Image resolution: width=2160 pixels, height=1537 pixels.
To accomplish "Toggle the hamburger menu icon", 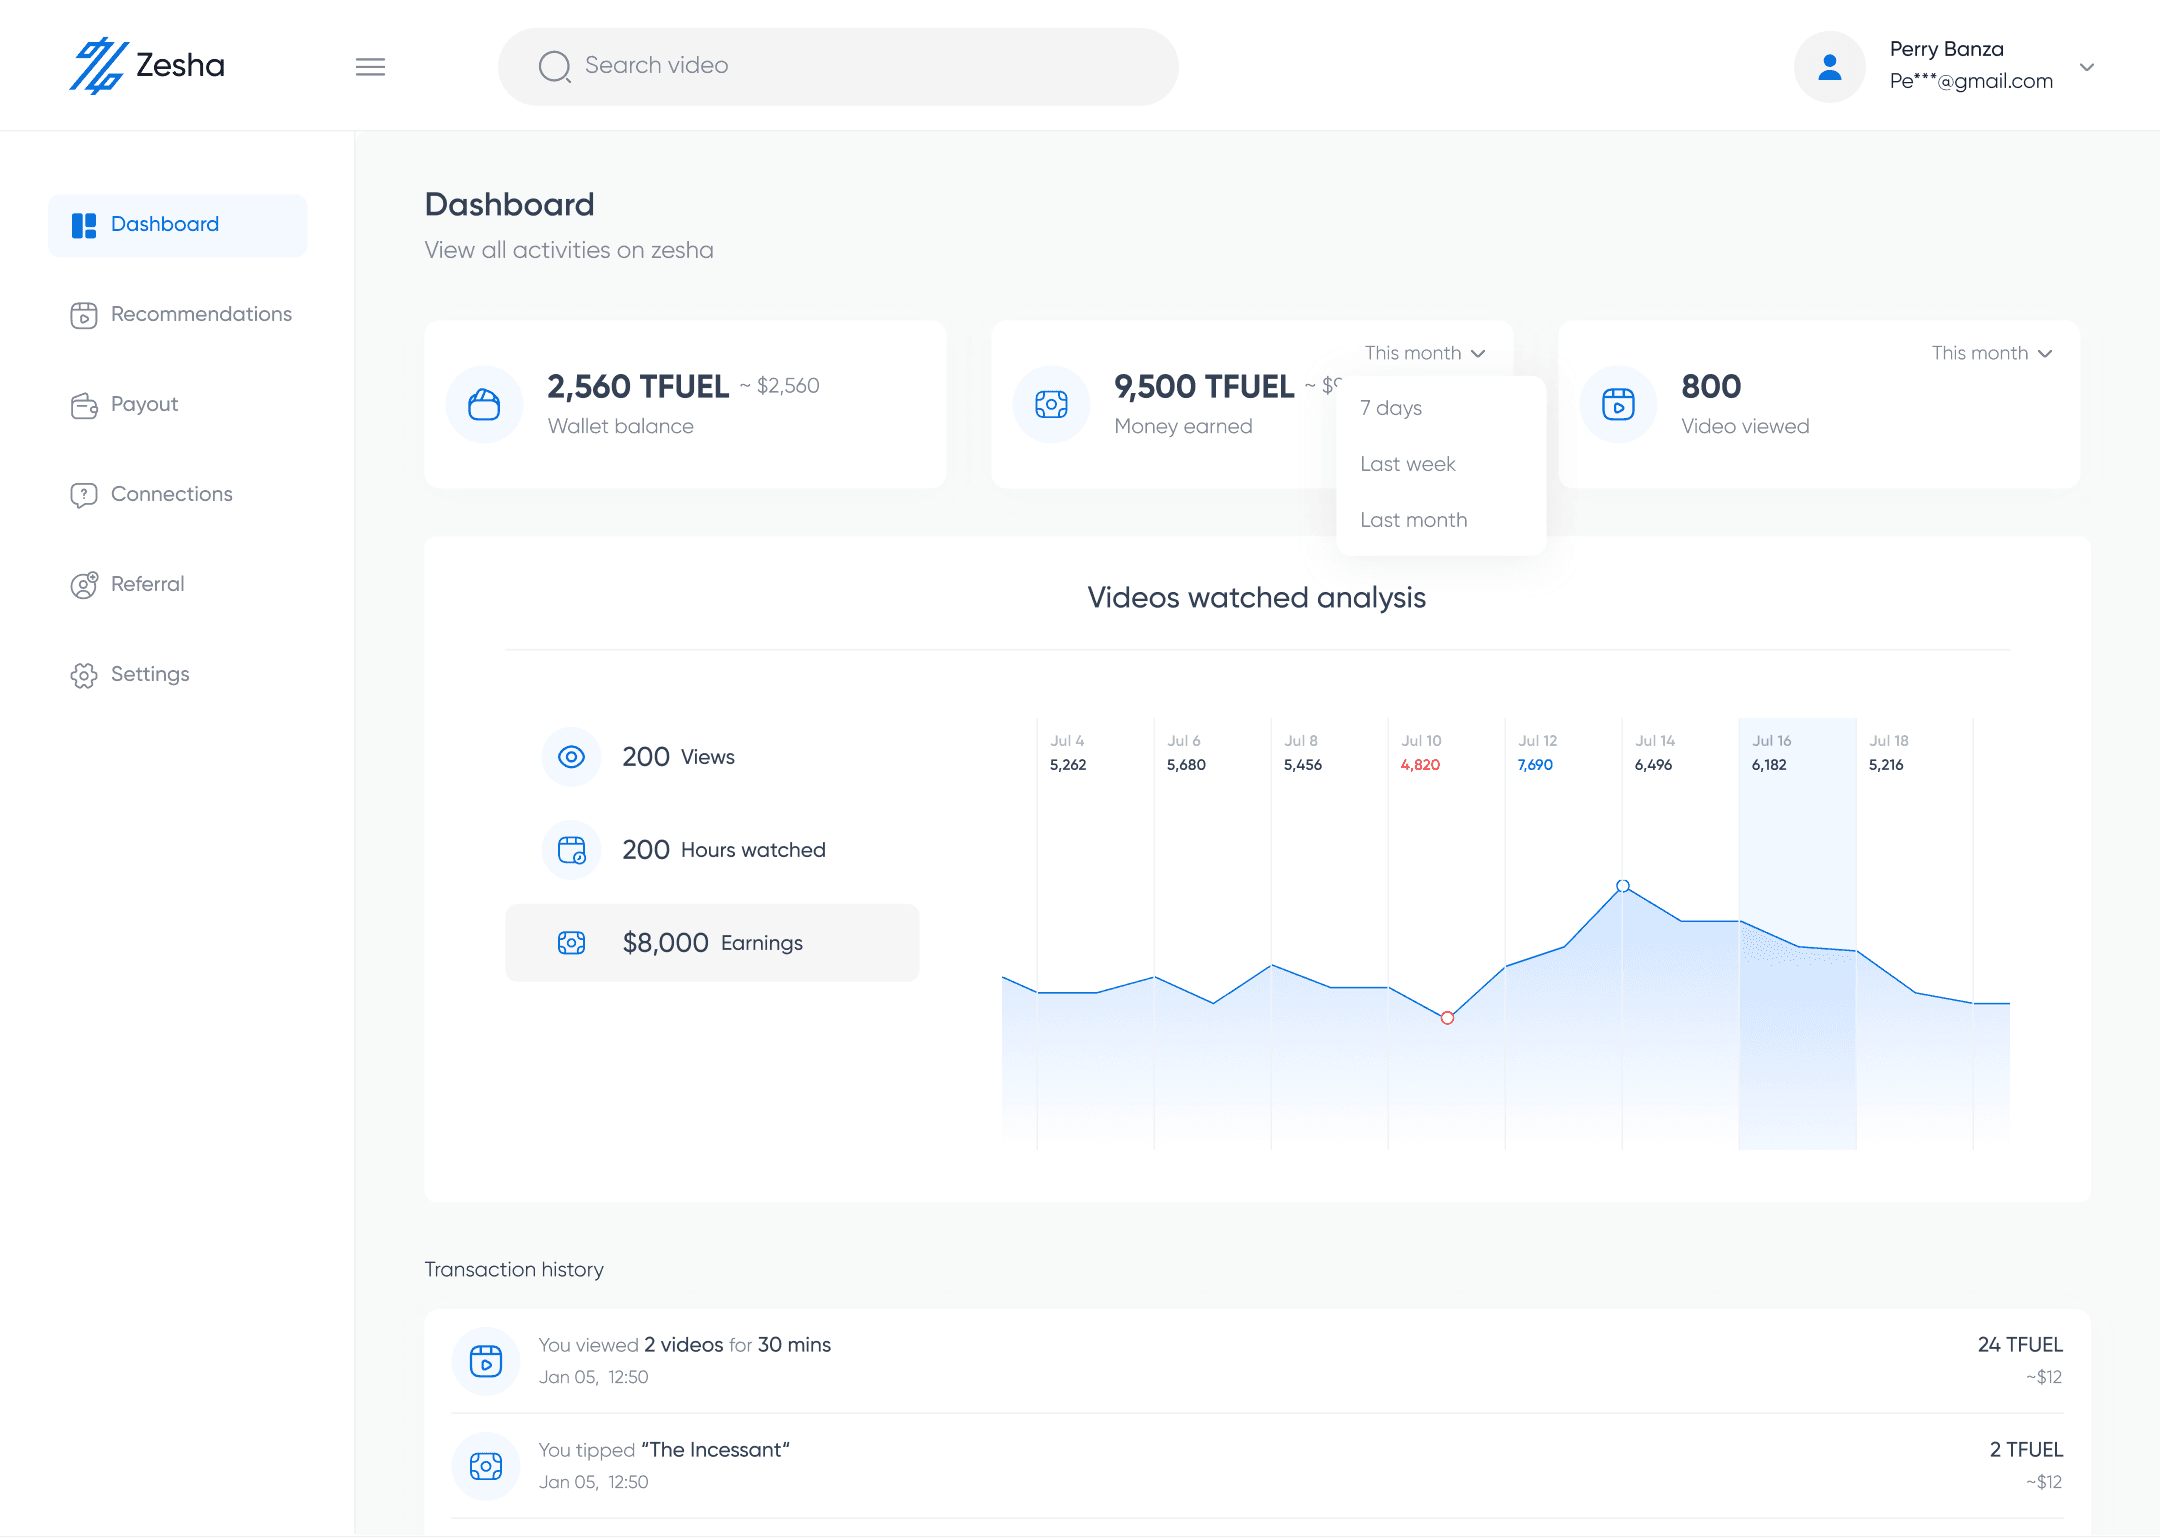I will pyautogui.click(x=370, y=67).
